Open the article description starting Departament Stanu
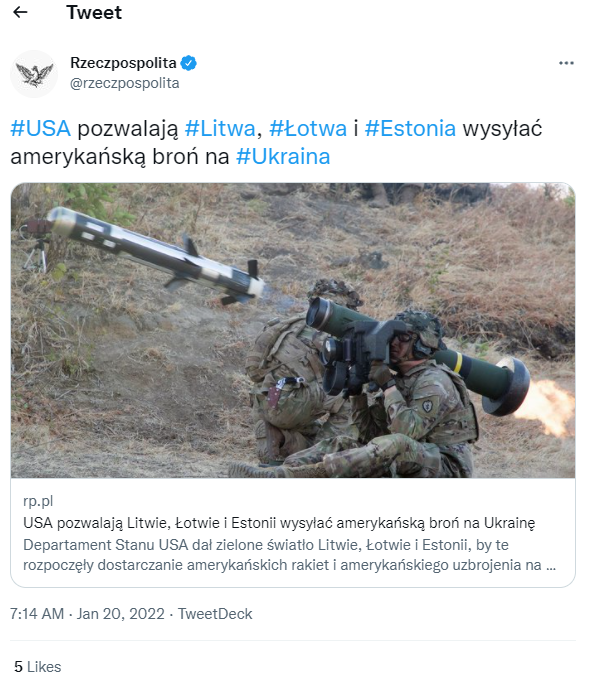Viewport: 589px width, 688px height. pos(290,555)
